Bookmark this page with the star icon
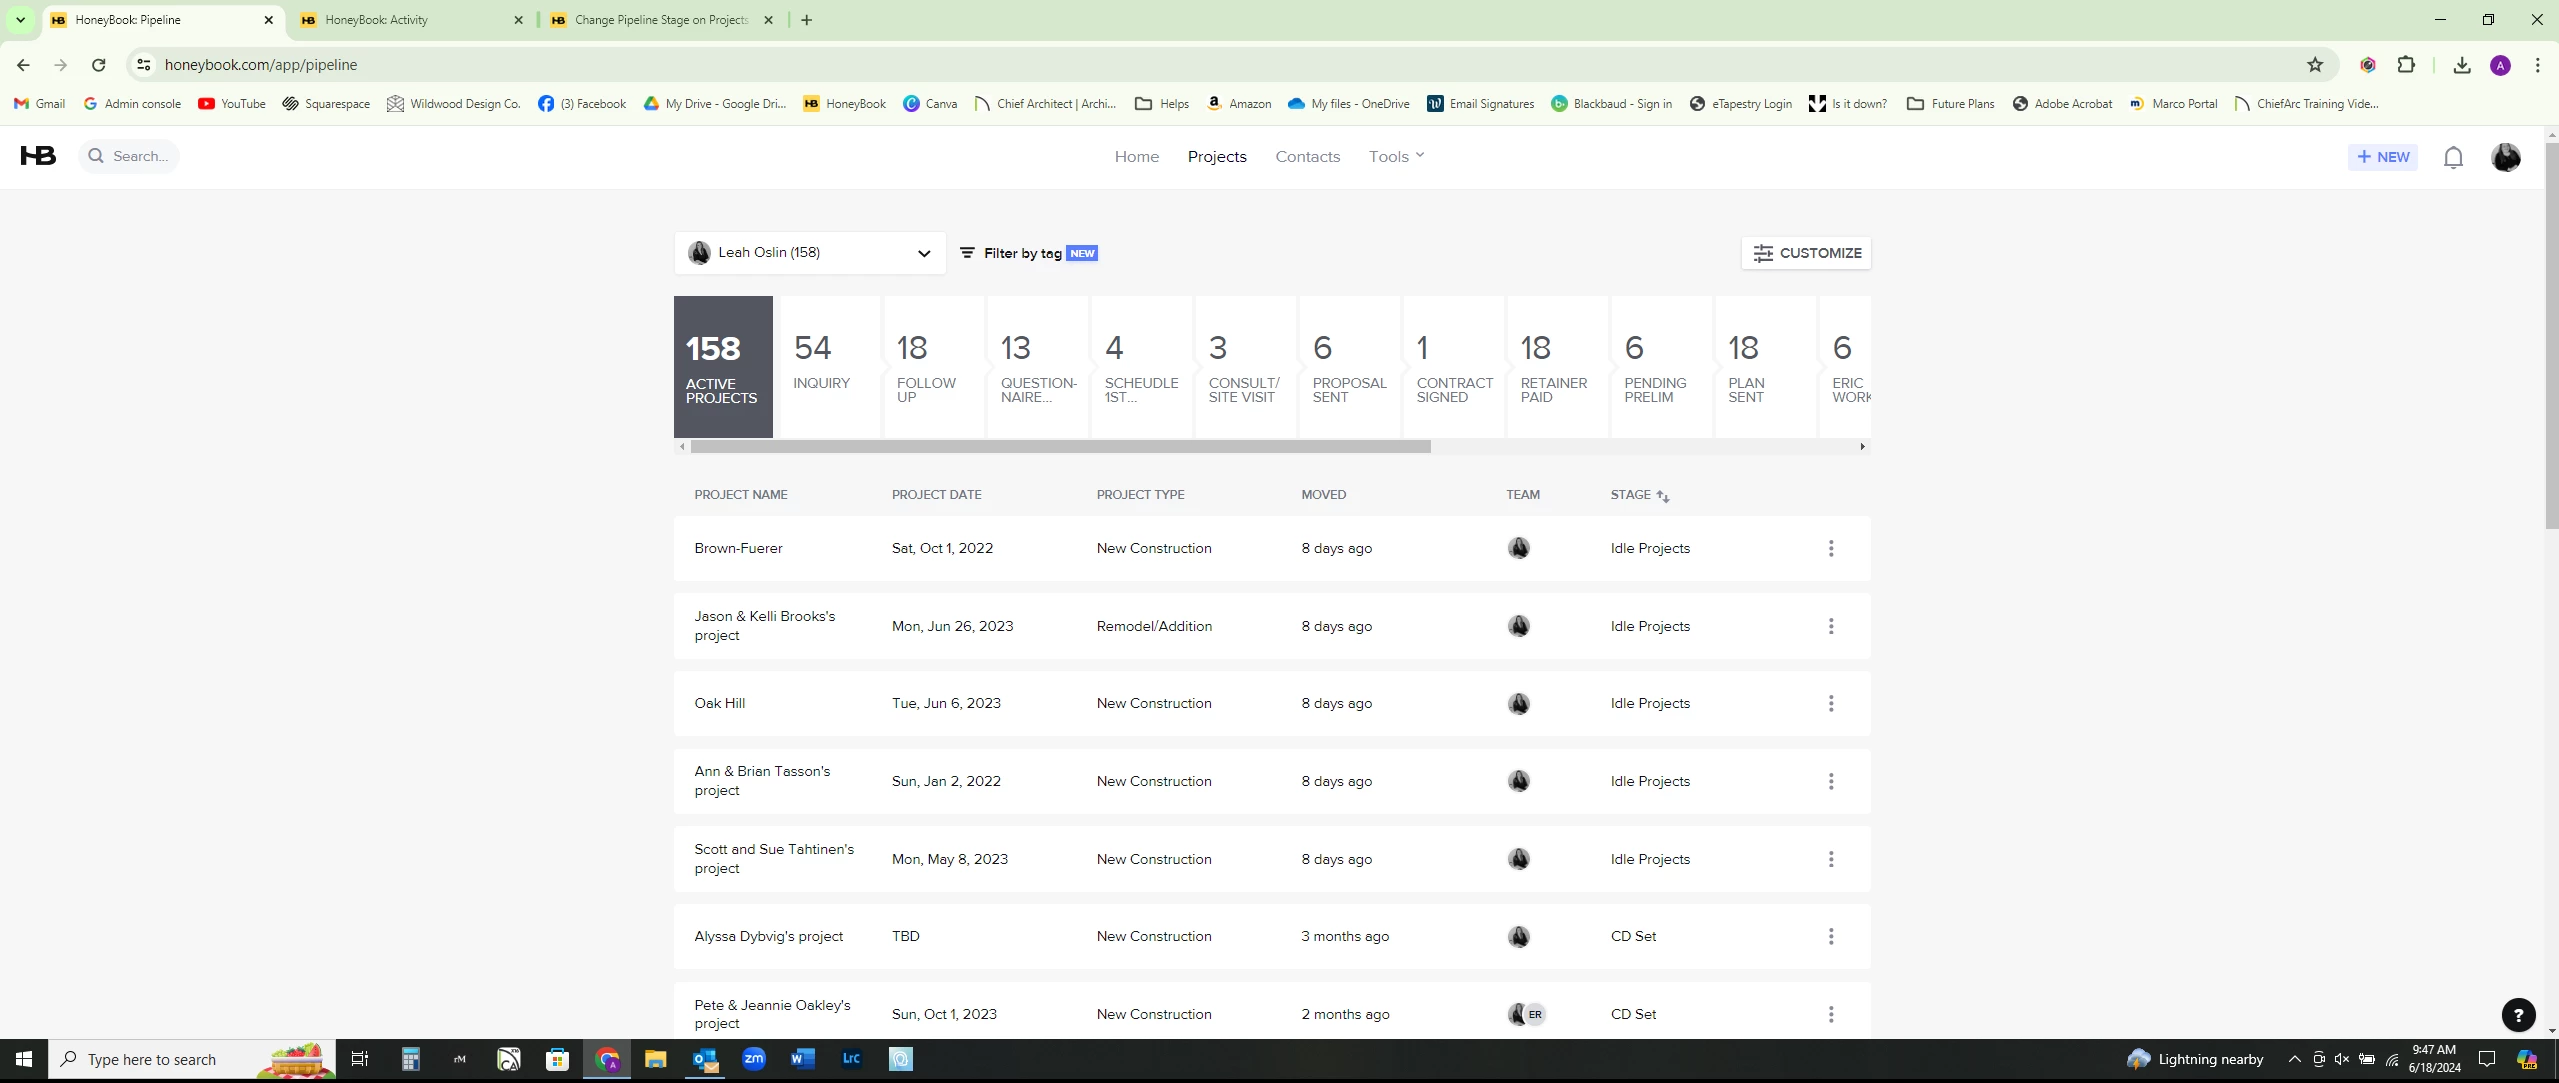Viewport: 2559px width, 1083px height. point(2314,65)
